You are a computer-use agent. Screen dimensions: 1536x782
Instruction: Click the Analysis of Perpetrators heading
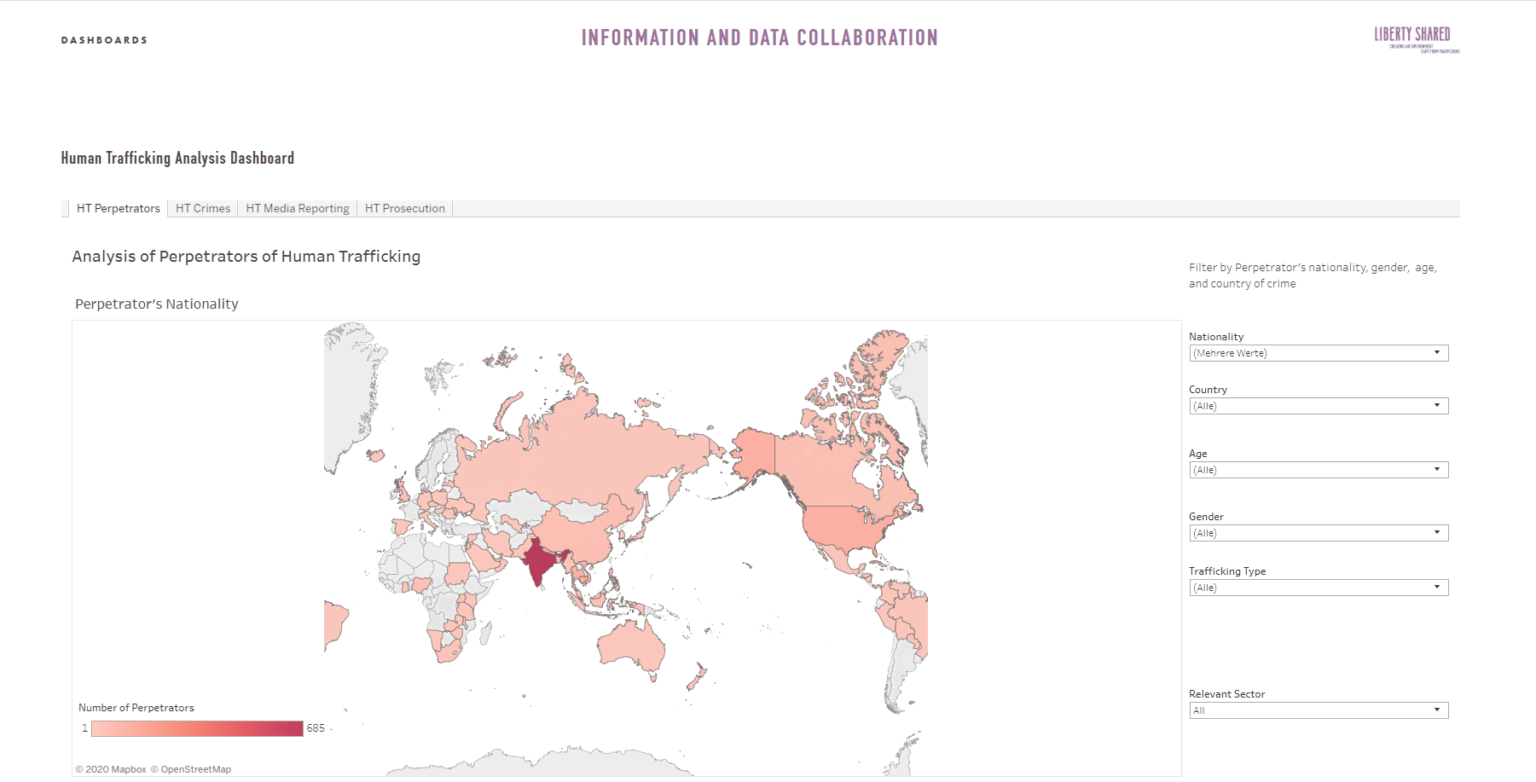[245, 256]
